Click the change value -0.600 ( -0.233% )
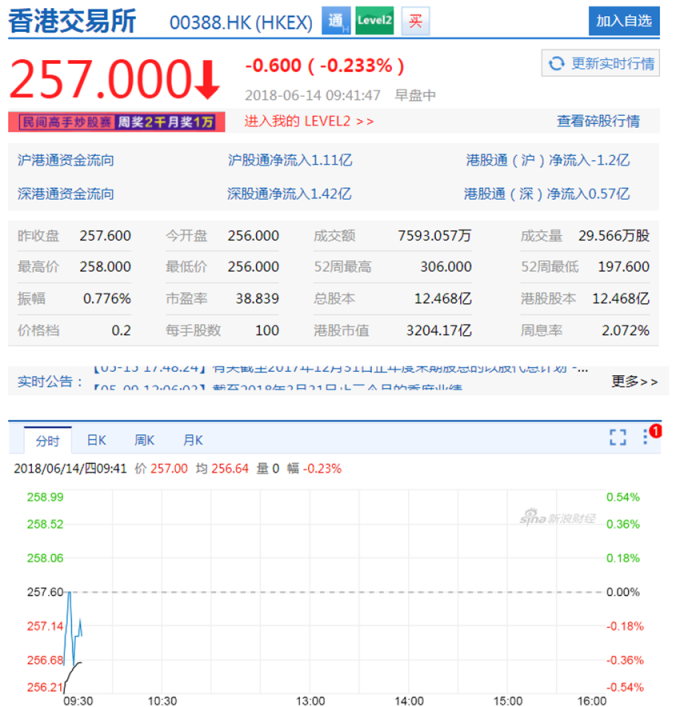The image size is (680, 707). coord(325,66)
